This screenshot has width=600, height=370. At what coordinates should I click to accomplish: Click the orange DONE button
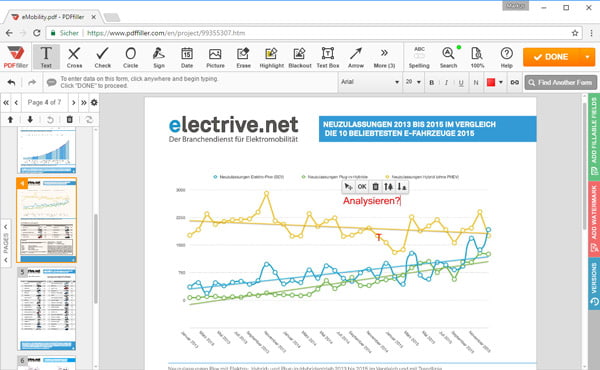click(552, 57)
